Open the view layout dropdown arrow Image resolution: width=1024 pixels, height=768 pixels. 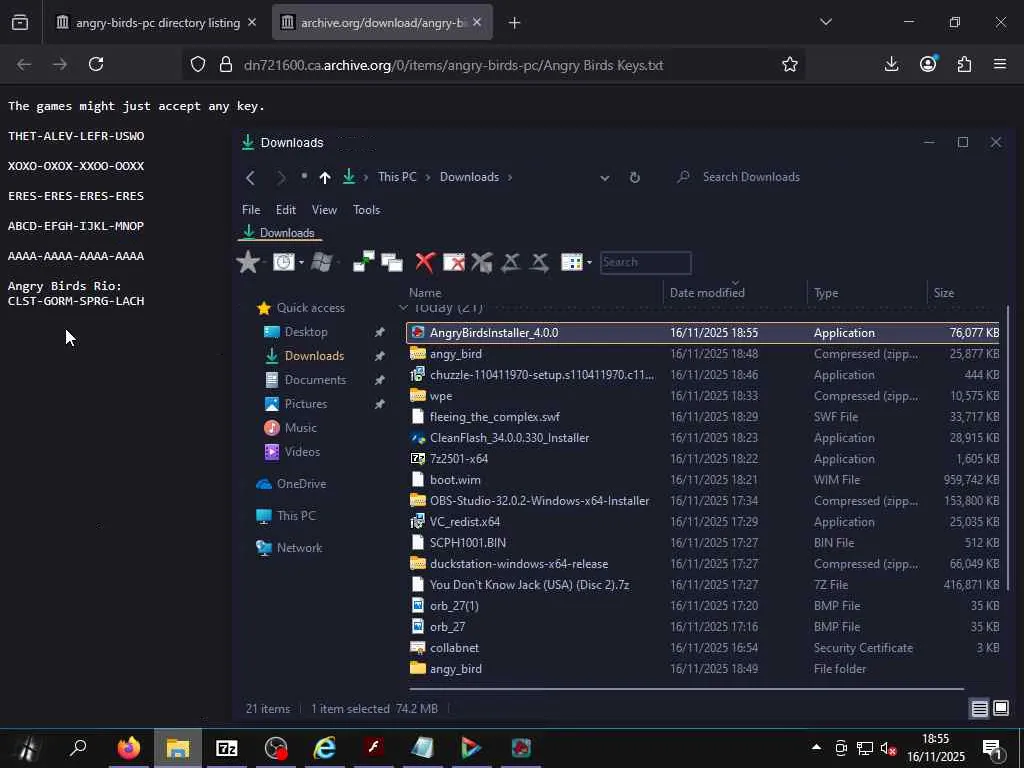pyautogui.click(x=589, y=263)
